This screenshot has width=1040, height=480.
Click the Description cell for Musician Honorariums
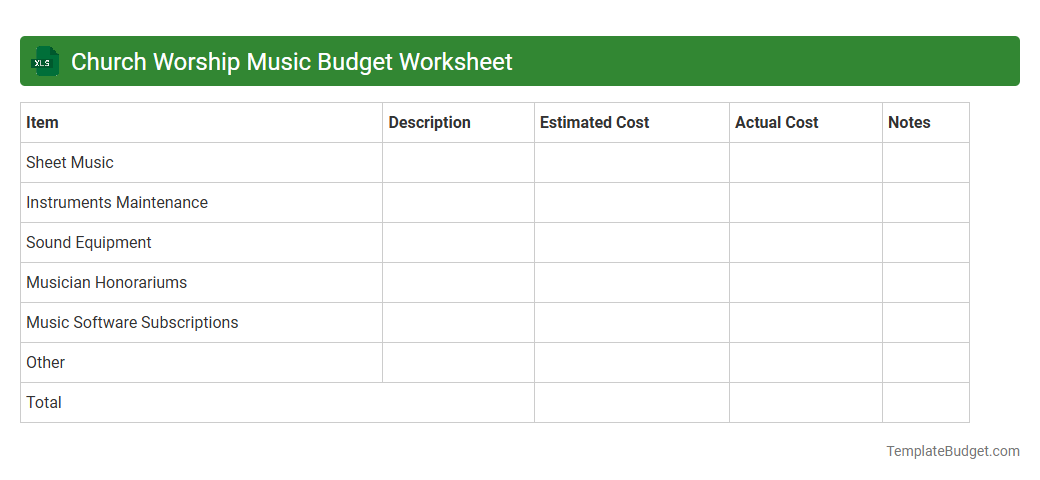(x=458, y=282)
